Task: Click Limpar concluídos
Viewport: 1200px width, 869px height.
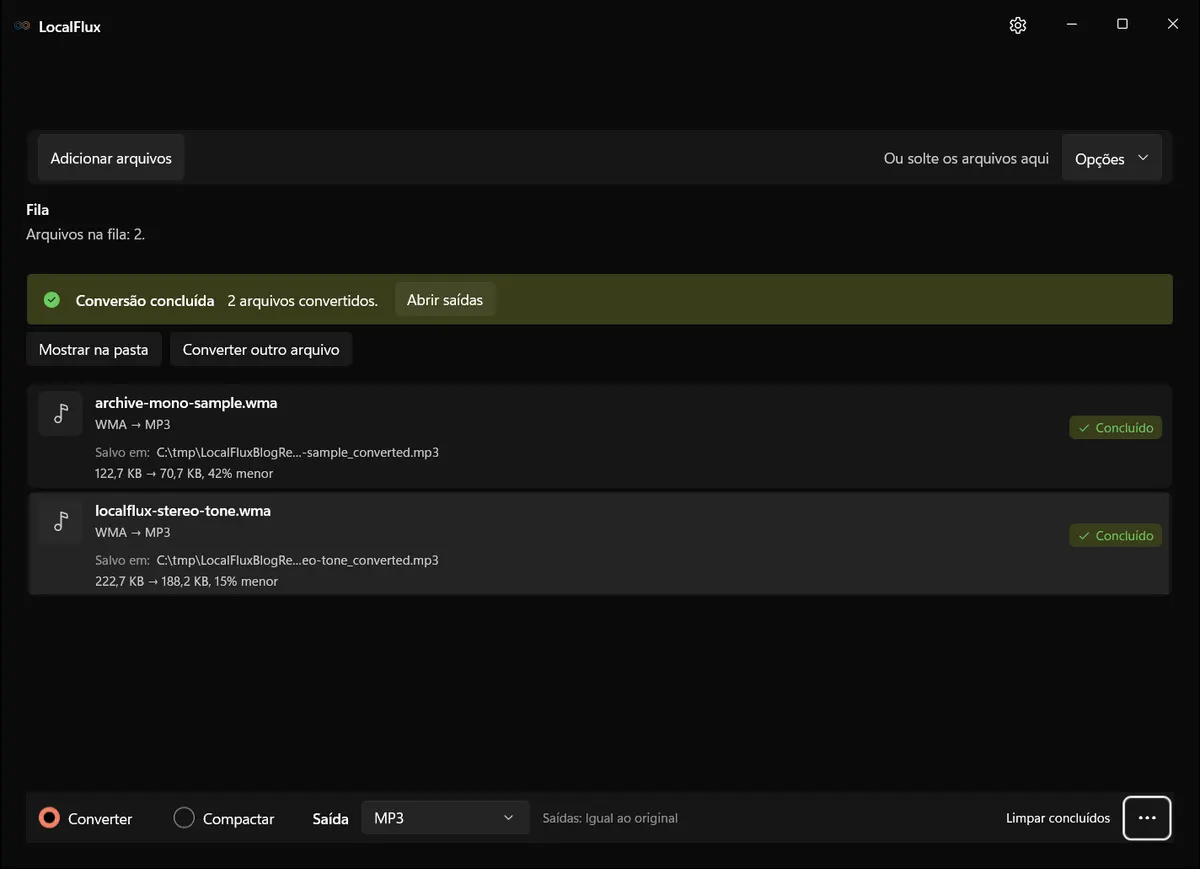Action: (1058, 818)
